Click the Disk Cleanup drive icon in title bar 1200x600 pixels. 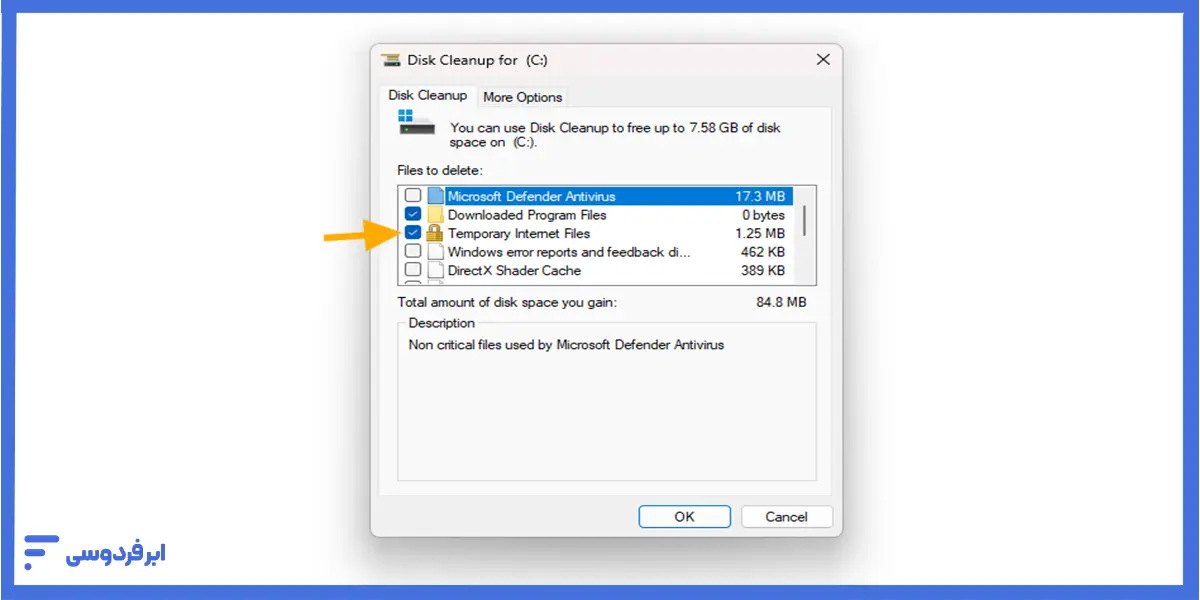(392, 60)
